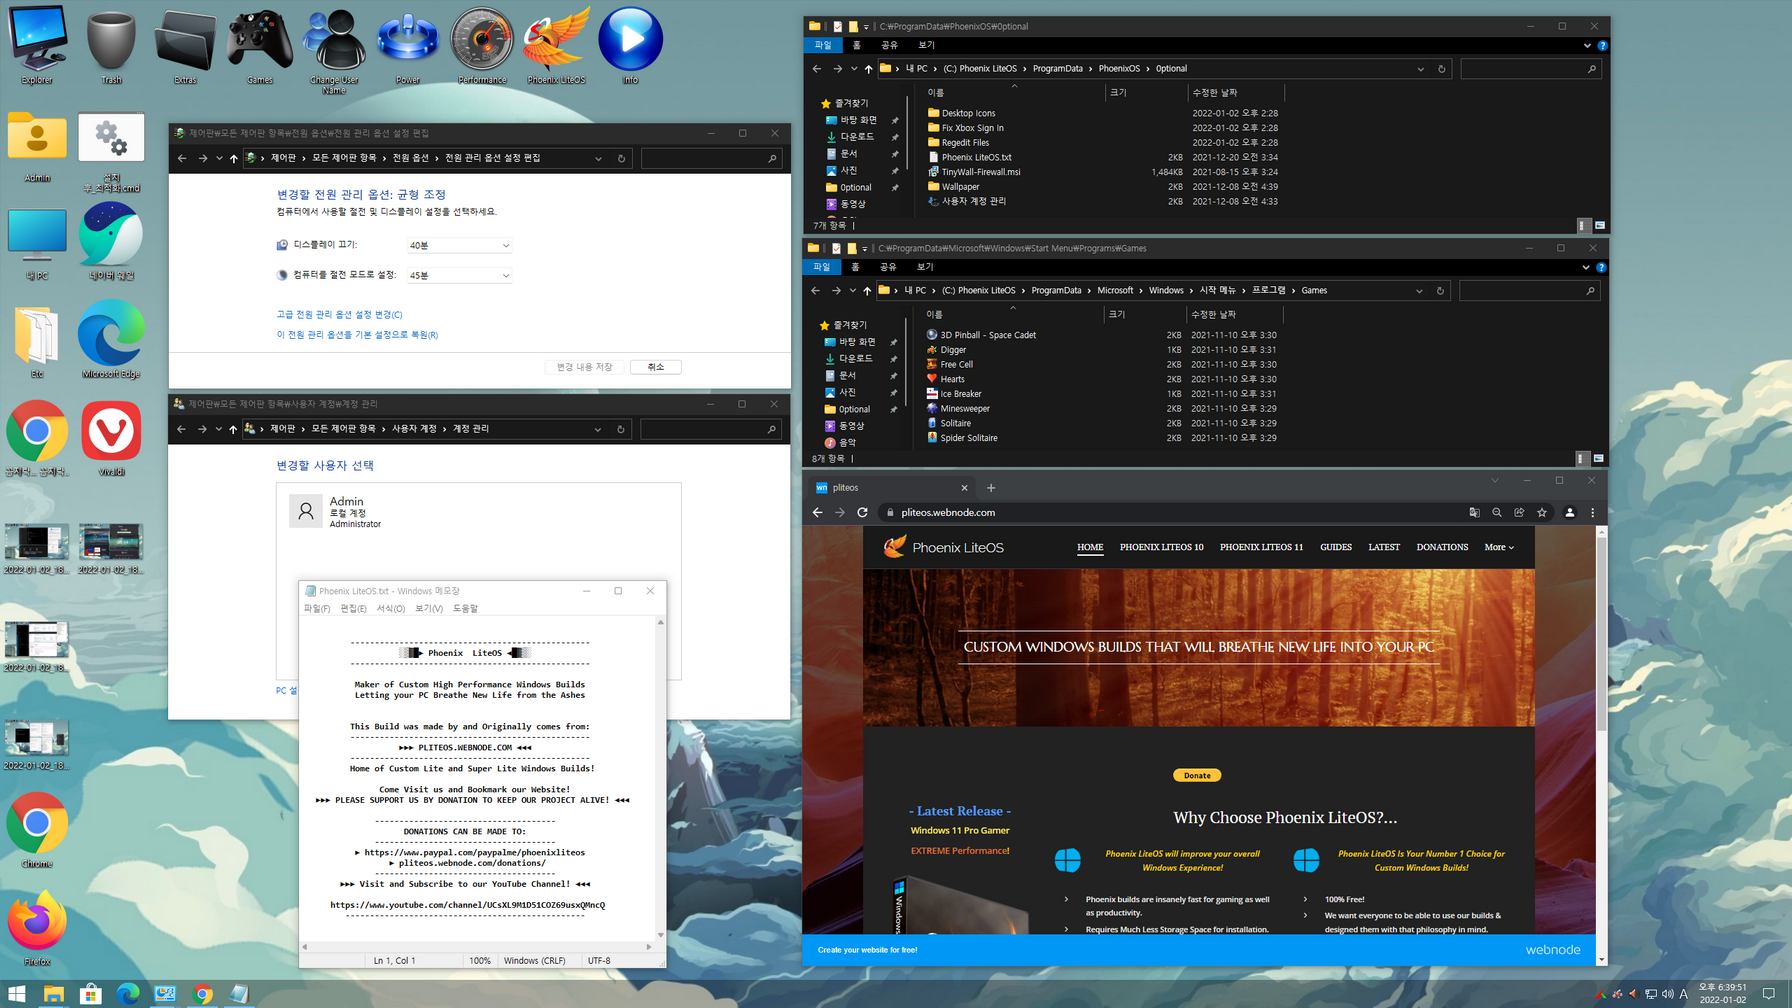The image size is (1792, 1008).
Task: Expand address dropdown in Optional explorer window
Action: click(1420, 69)
